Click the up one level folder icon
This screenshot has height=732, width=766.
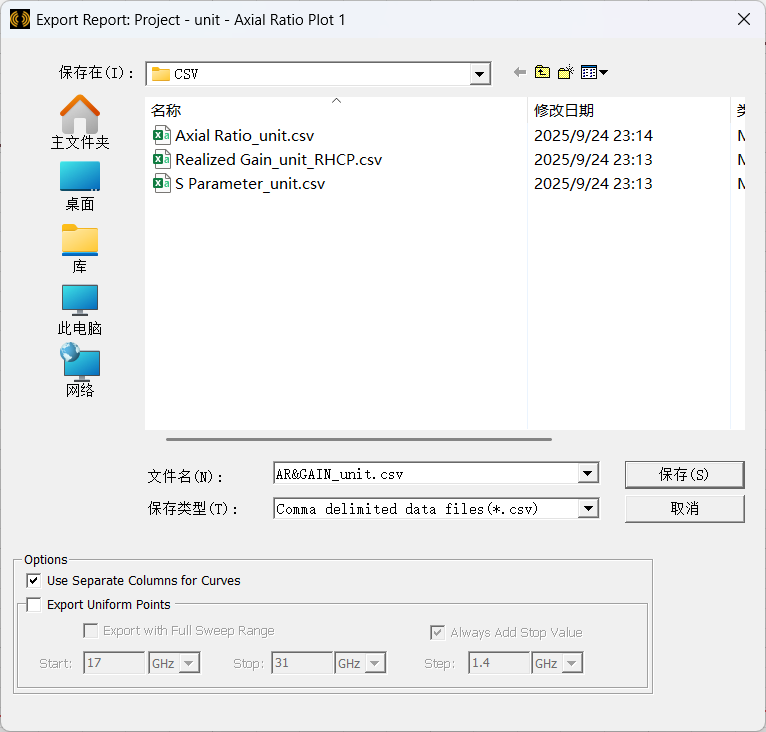point(542,73)
